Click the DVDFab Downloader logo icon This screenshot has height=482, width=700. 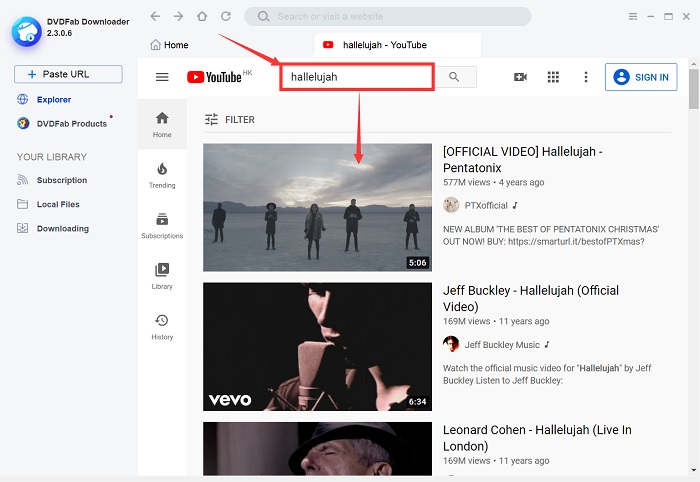tap(26, 31)
